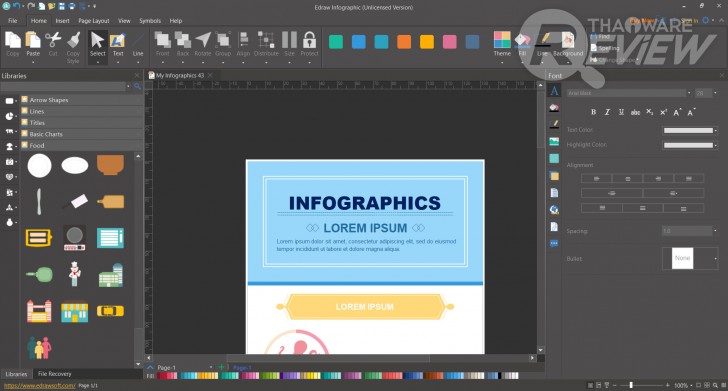The image size is (728, 391).
Task: Switch to the Insert tab
Action: pyautogui.click(x=62, y=21)
